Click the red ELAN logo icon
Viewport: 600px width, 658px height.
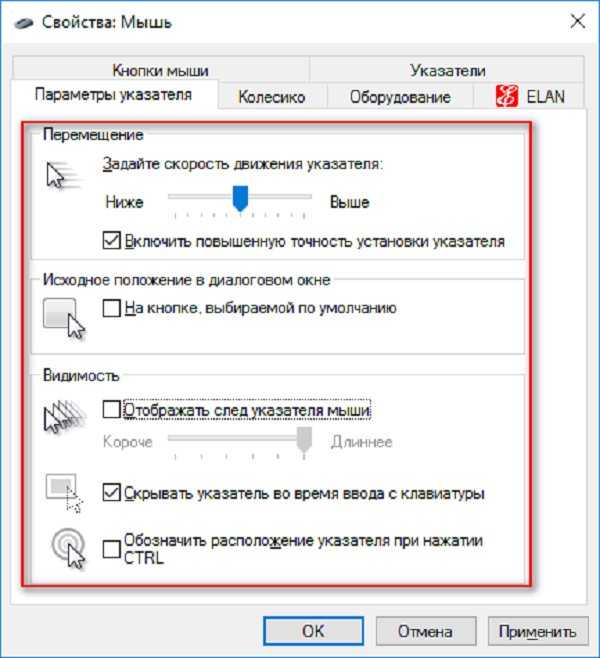tap(507, 96)
